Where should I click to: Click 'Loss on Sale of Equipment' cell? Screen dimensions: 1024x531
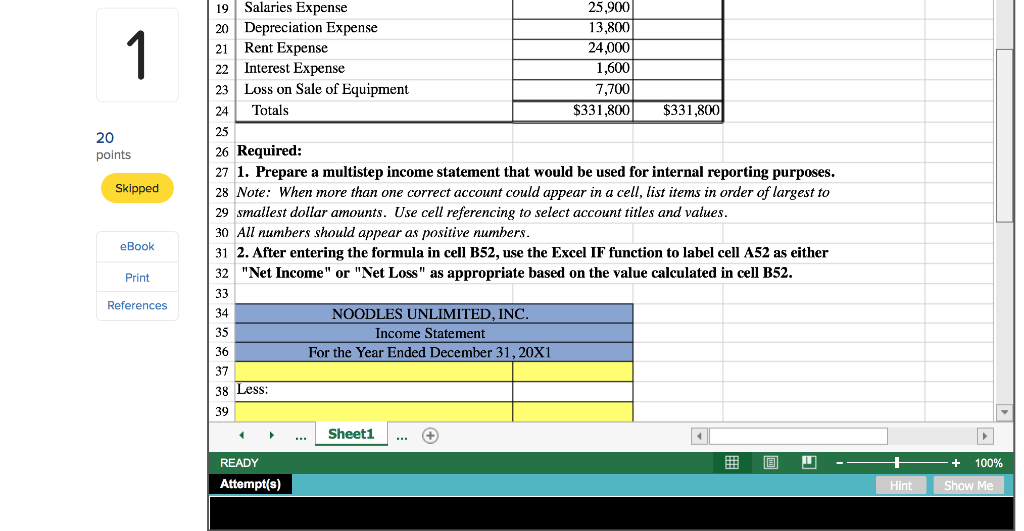374,90
